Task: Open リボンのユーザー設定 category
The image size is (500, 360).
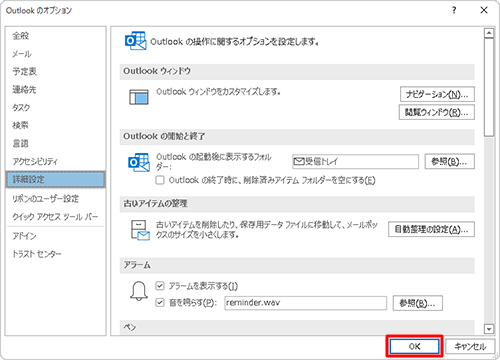Action: (x=46, y=199)
